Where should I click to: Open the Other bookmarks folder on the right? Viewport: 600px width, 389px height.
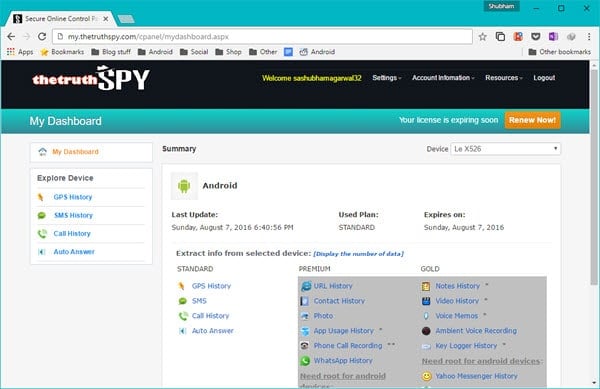point(559,52)
